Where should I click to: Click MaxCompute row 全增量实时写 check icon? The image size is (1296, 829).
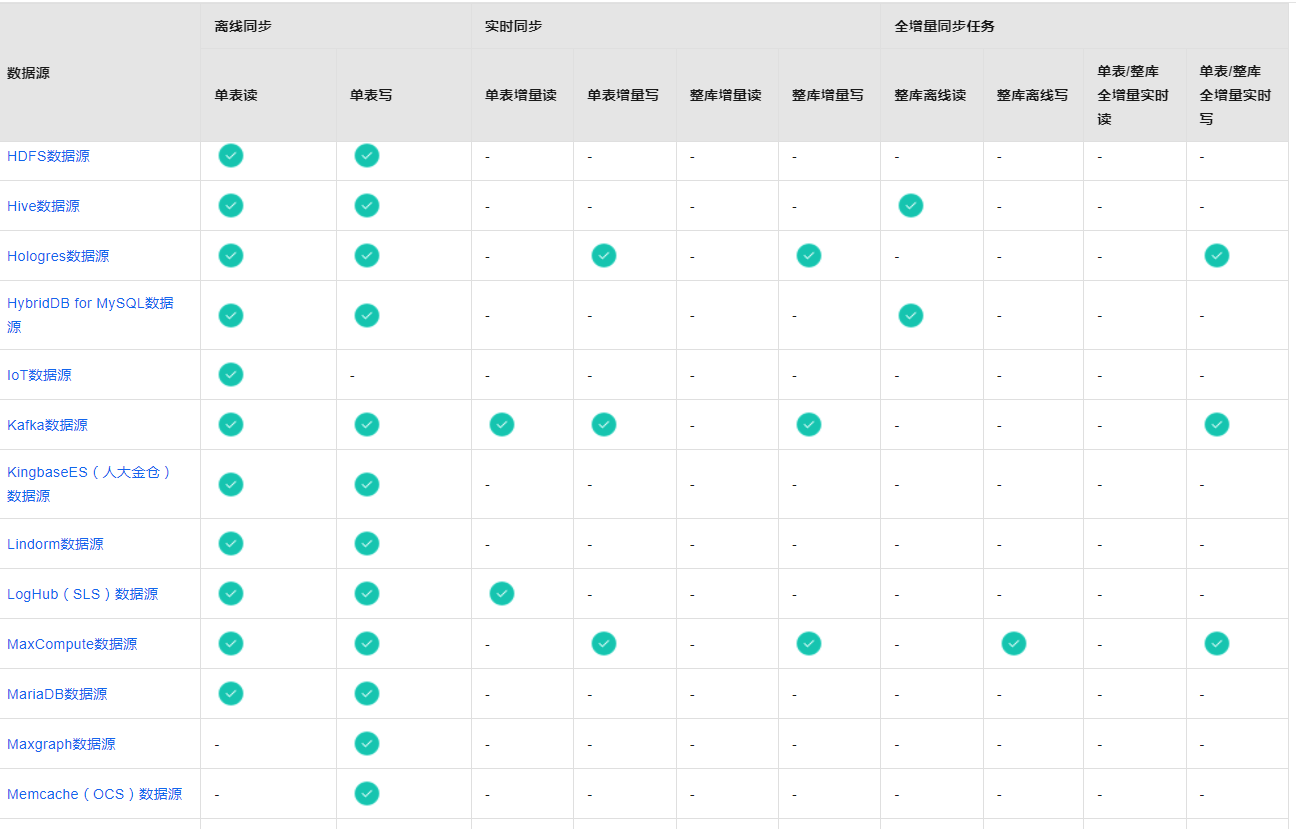click(x=1217, y=643)
